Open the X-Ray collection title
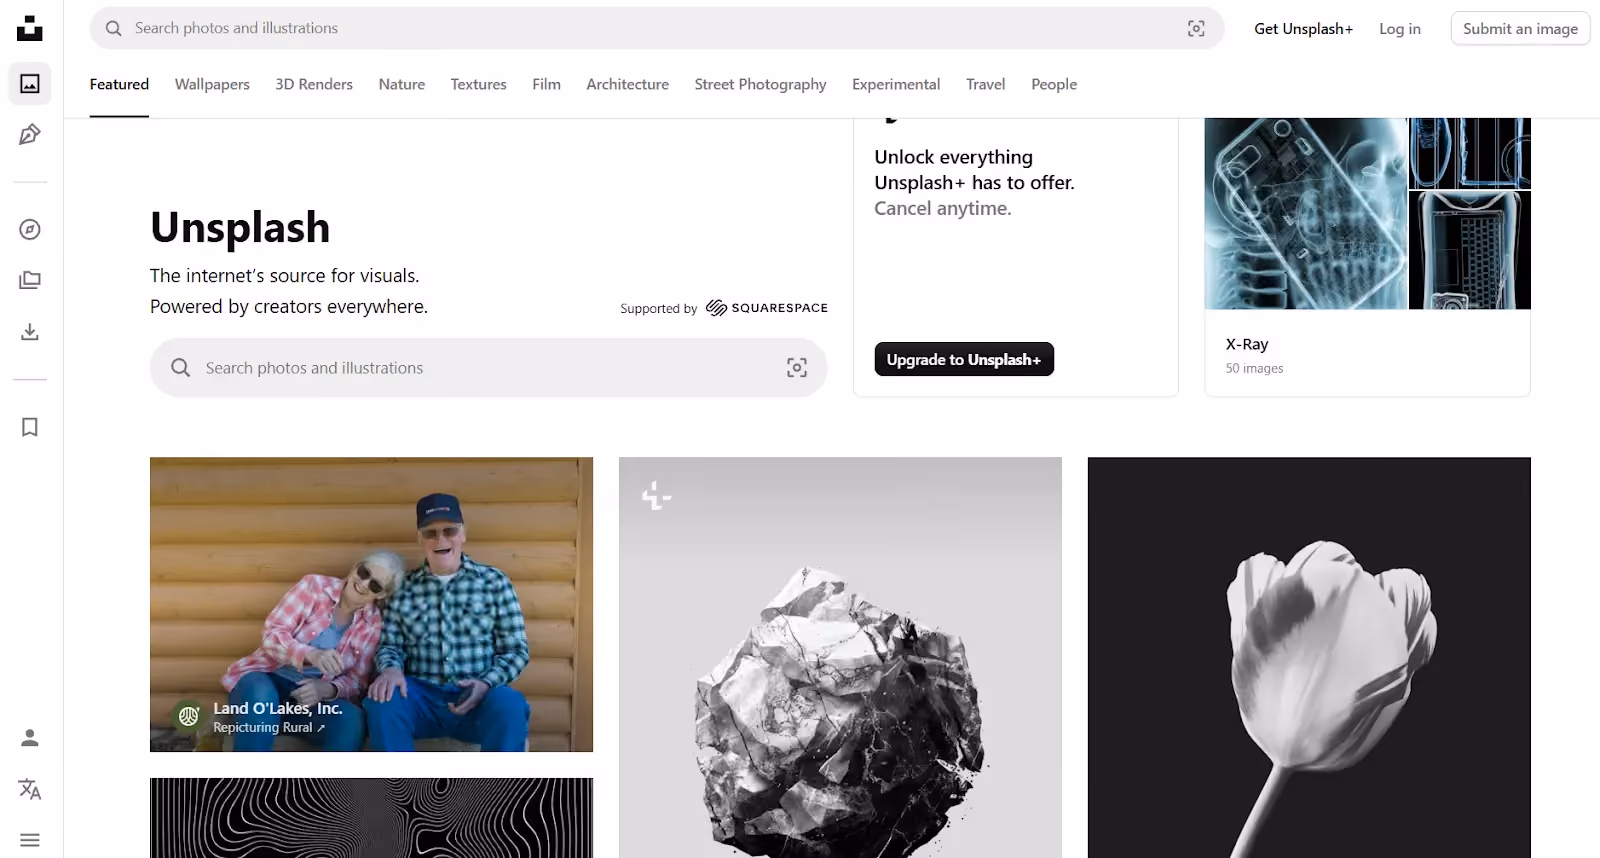Screen dimensions: 1600x858 click(x=1247, y=344)
